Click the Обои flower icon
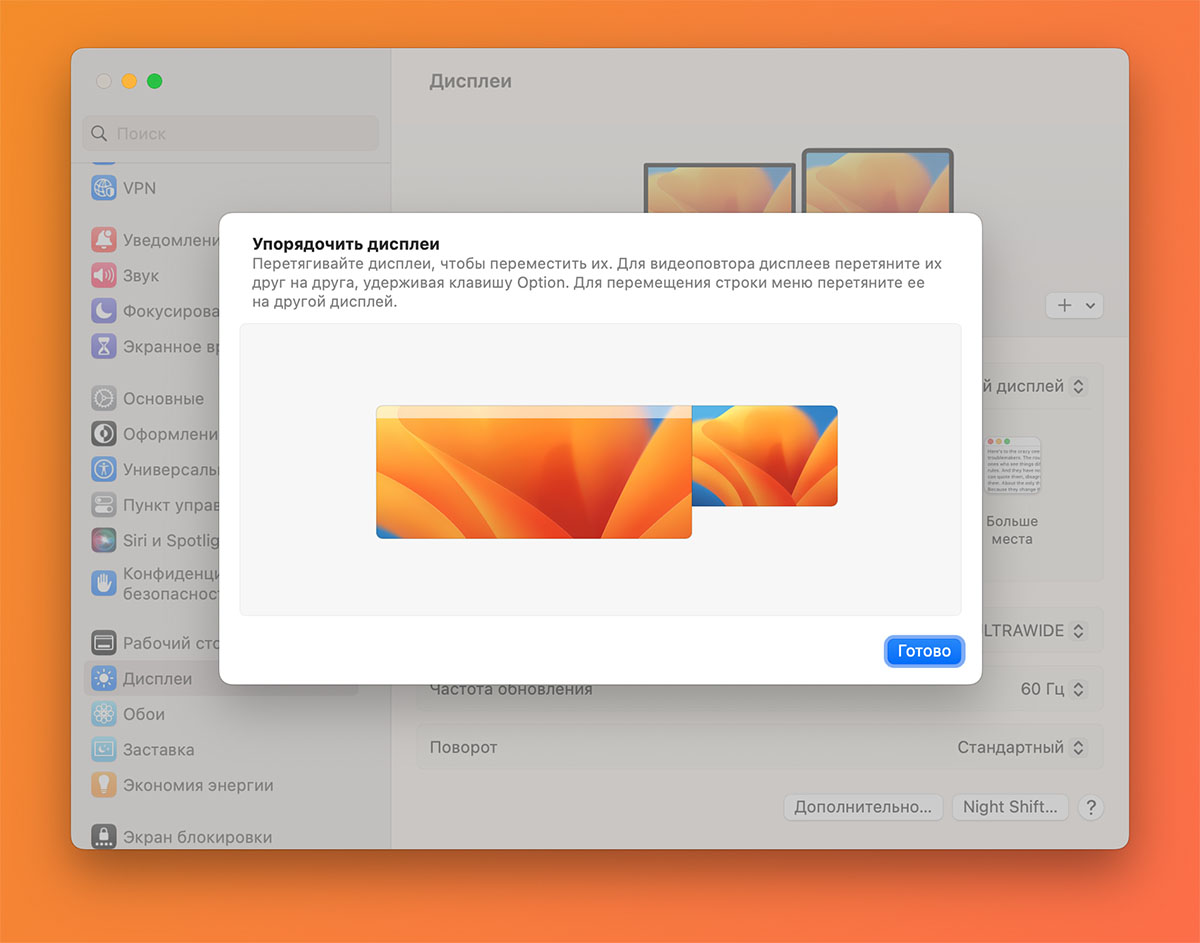 [104, 714]
